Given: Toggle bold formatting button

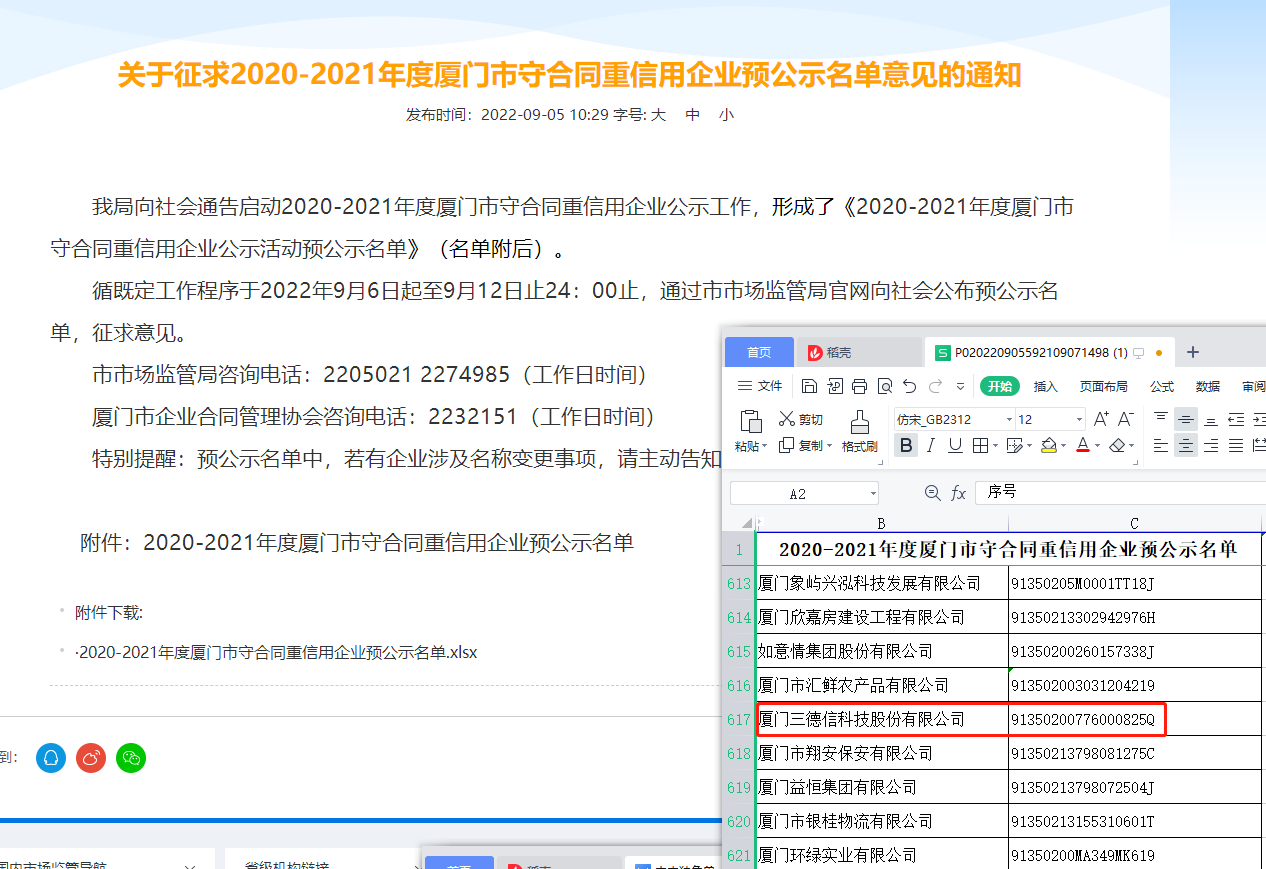Looking at the screenshot, I should point(906,446).
